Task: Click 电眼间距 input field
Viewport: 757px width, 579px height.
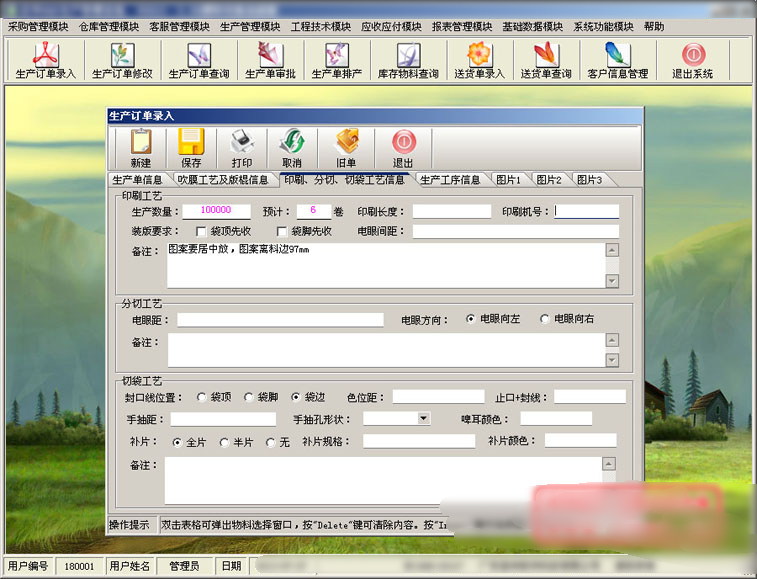Action: [x=516, y=231]
